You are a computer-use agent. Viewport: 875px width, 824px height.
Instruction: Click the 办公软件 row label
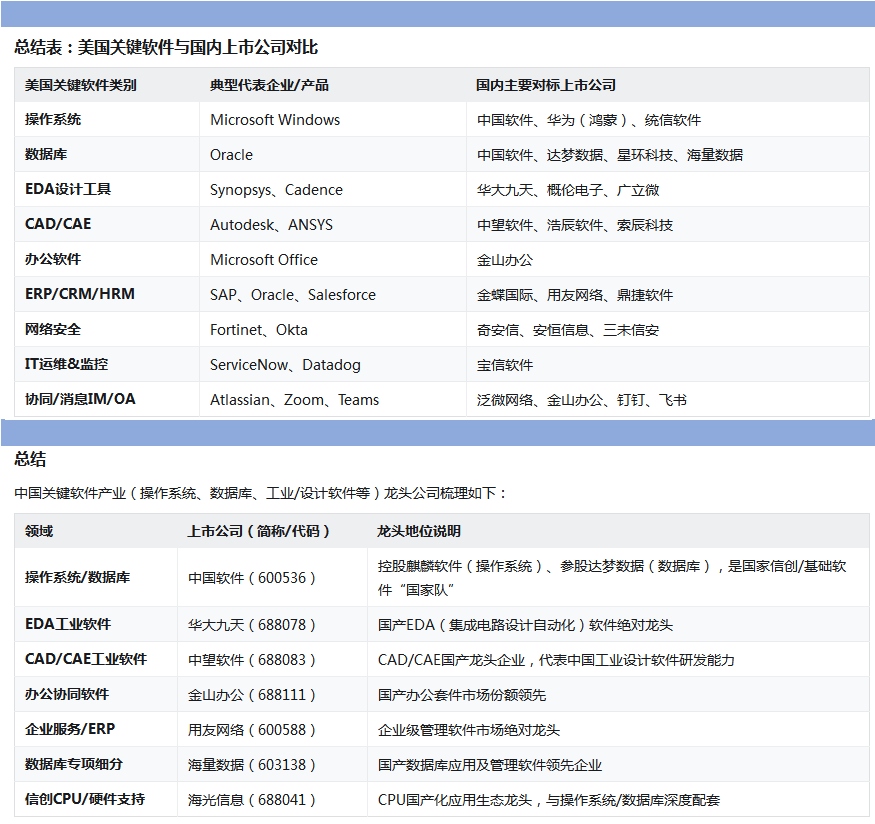pos(53,259)
